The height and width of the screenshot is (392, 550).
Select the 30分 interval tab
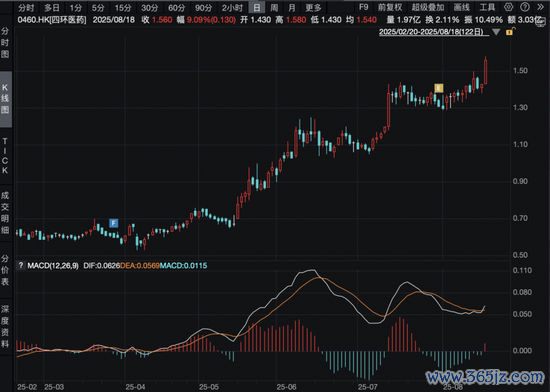[x=150, y=7]
